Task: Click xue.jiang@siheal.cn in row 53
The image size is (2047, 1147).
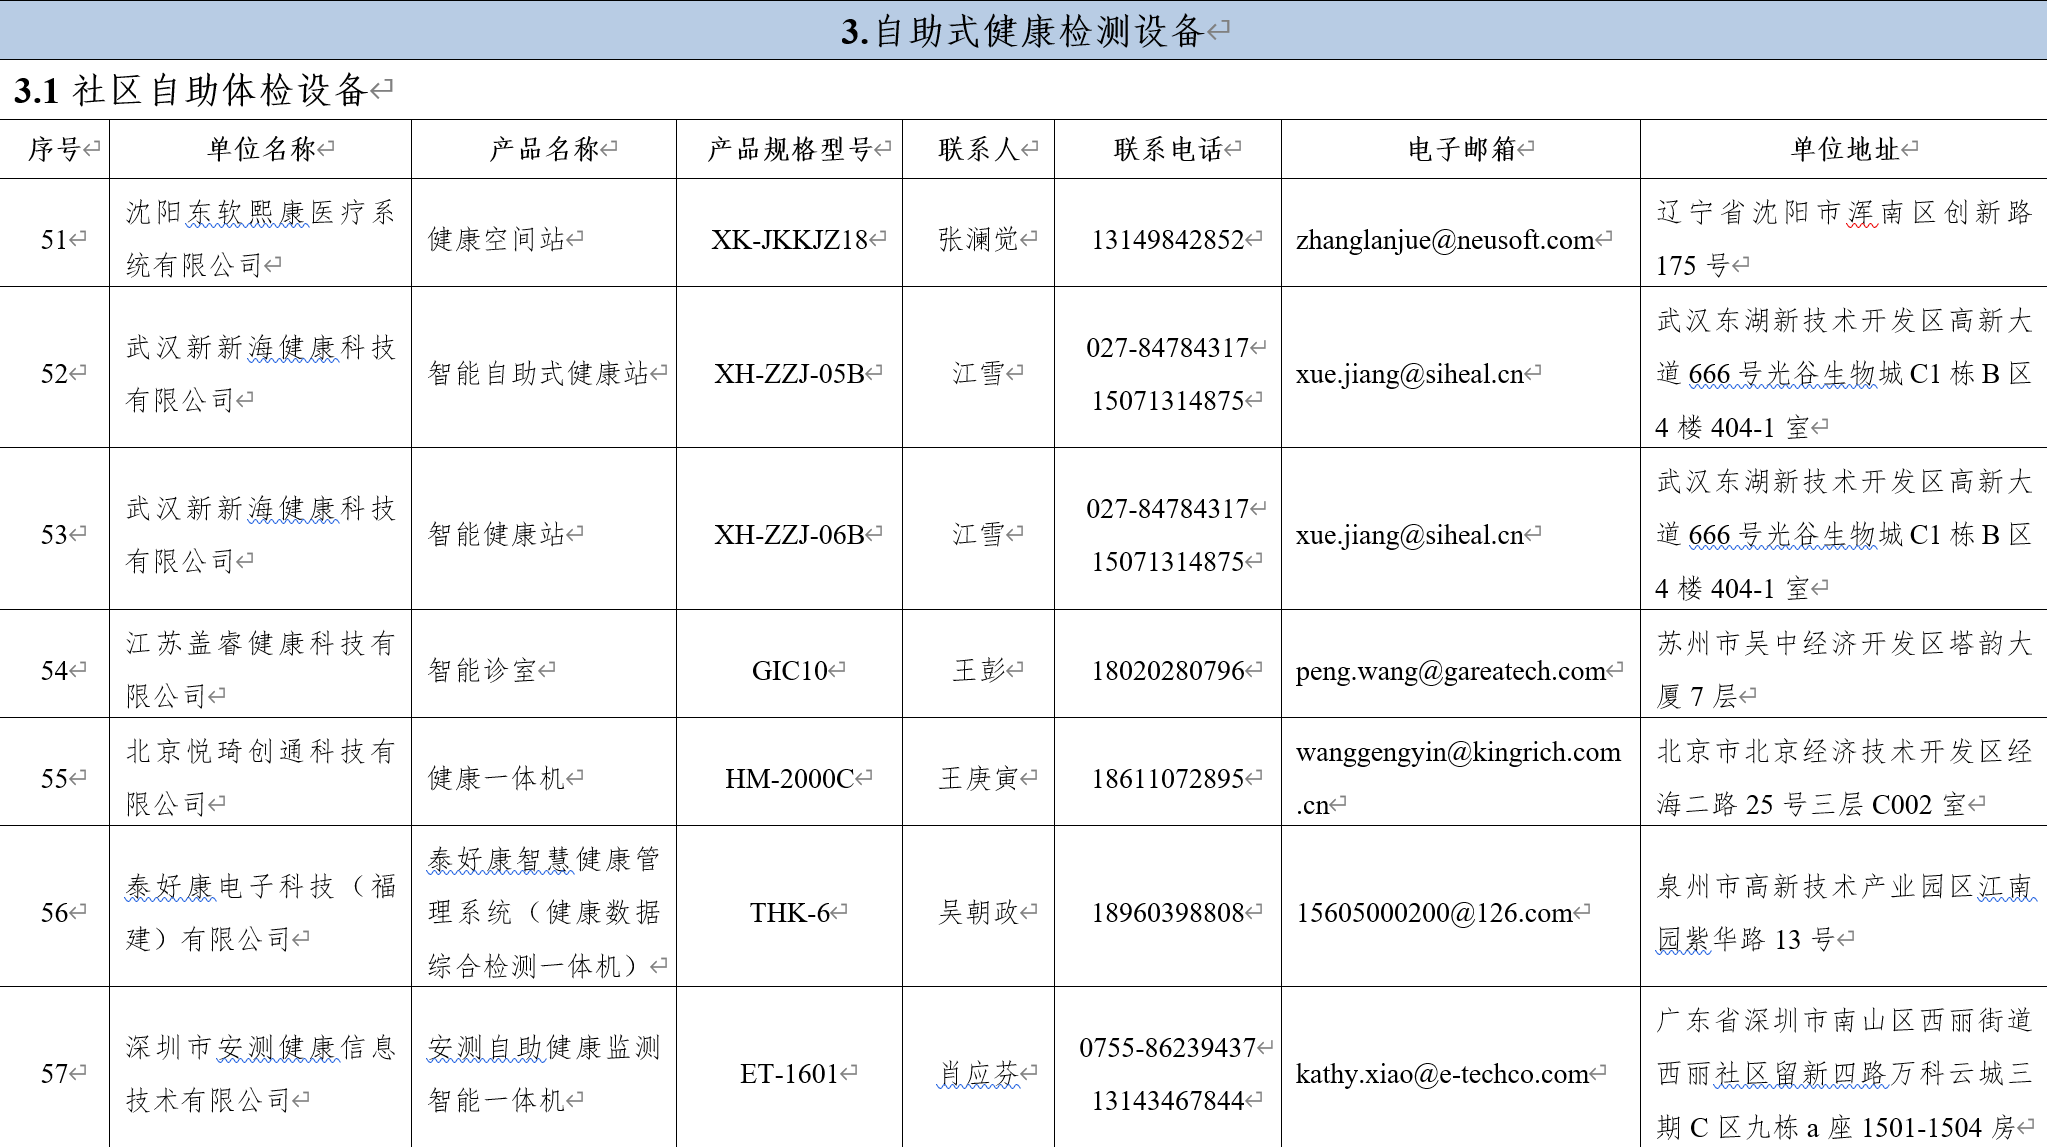Action: tap(1410, 535)
